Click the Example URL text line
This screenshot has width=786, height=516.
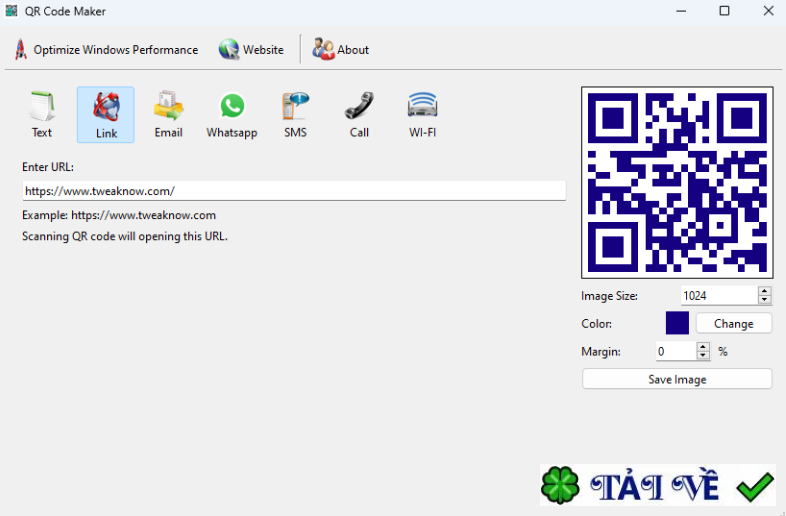pyautogui.click(x=119, y=215)
